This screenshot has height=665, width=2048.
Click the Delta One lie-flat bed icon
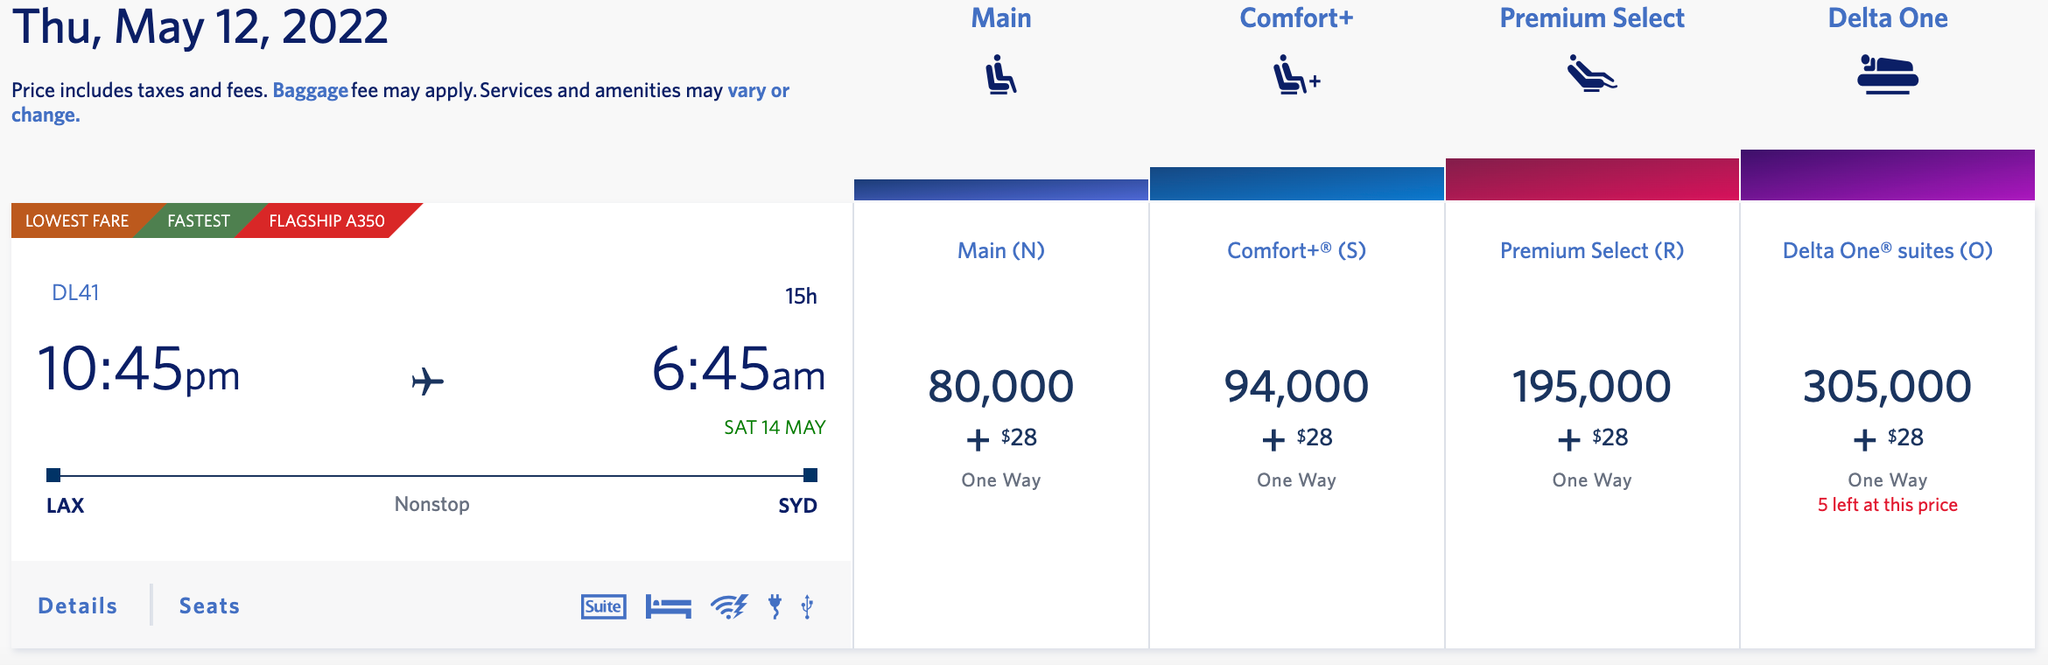[1886, 74]
